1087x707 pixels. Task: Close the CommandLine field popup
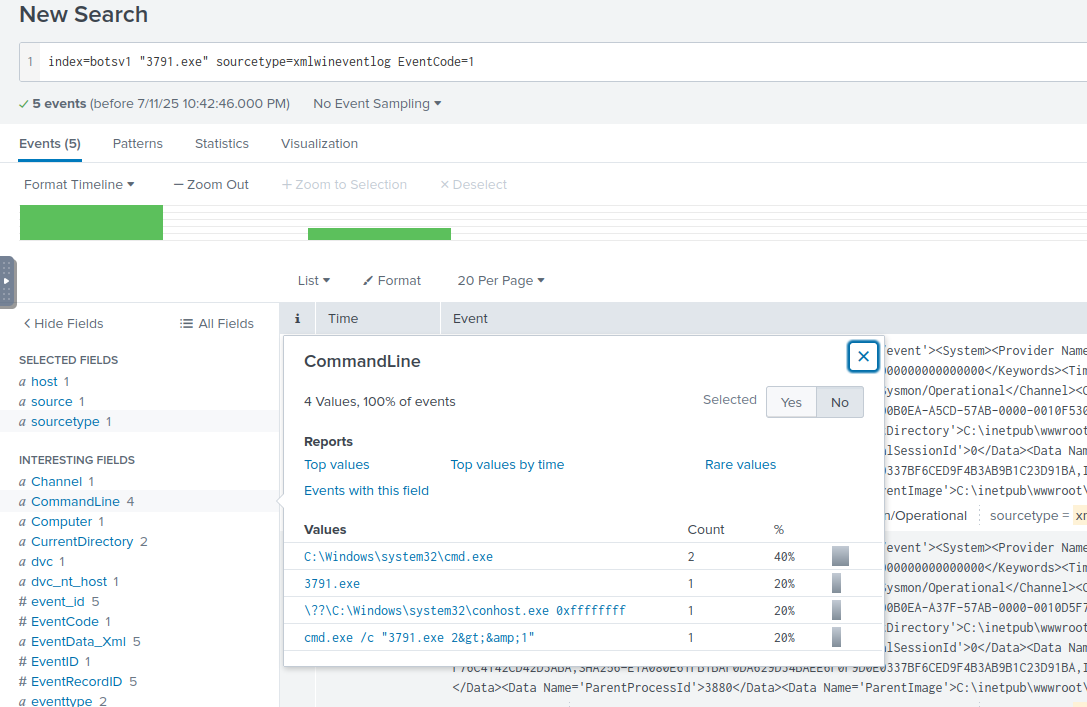point(863,356)
